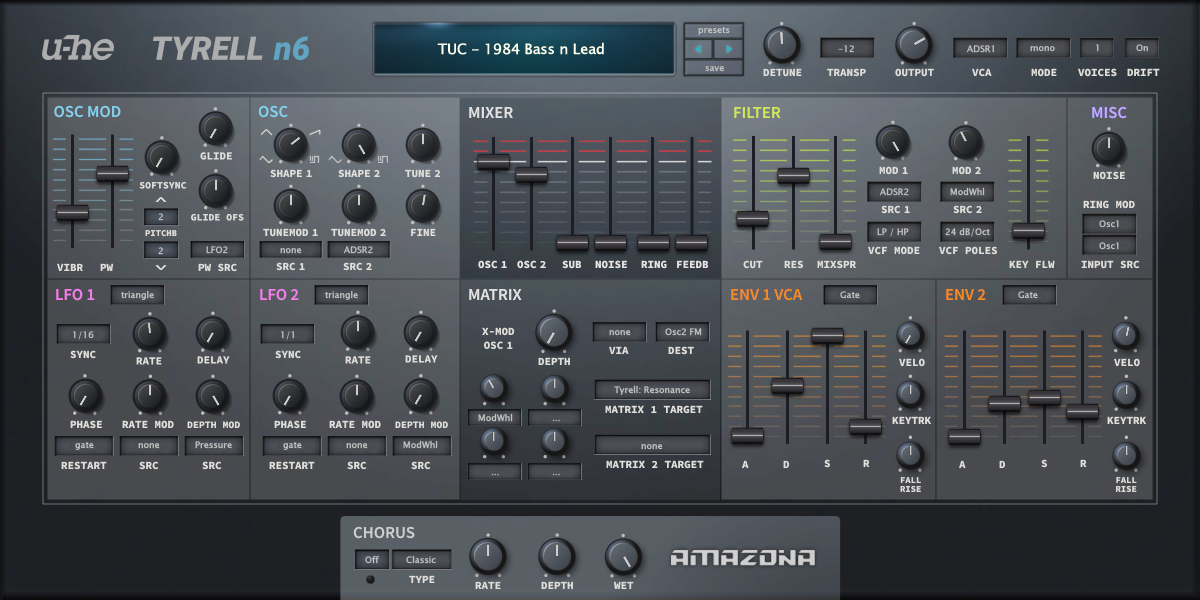This screenshot has height=600, width=1200.
Task: Click the DETUNE knob
Action: tap(782, 45)
